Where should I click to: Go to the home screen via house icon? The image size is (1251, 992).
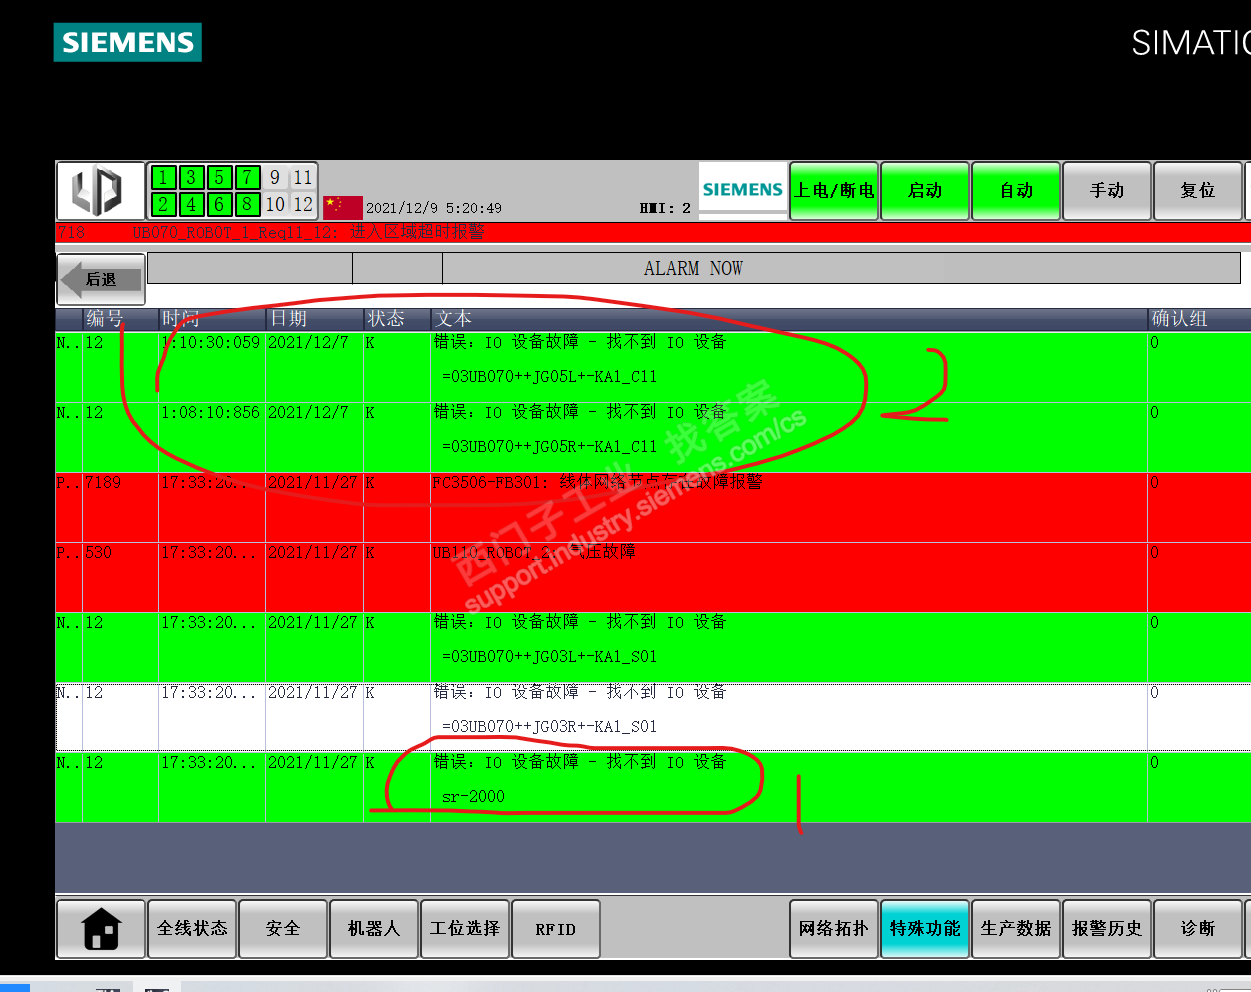click(101, 929)
